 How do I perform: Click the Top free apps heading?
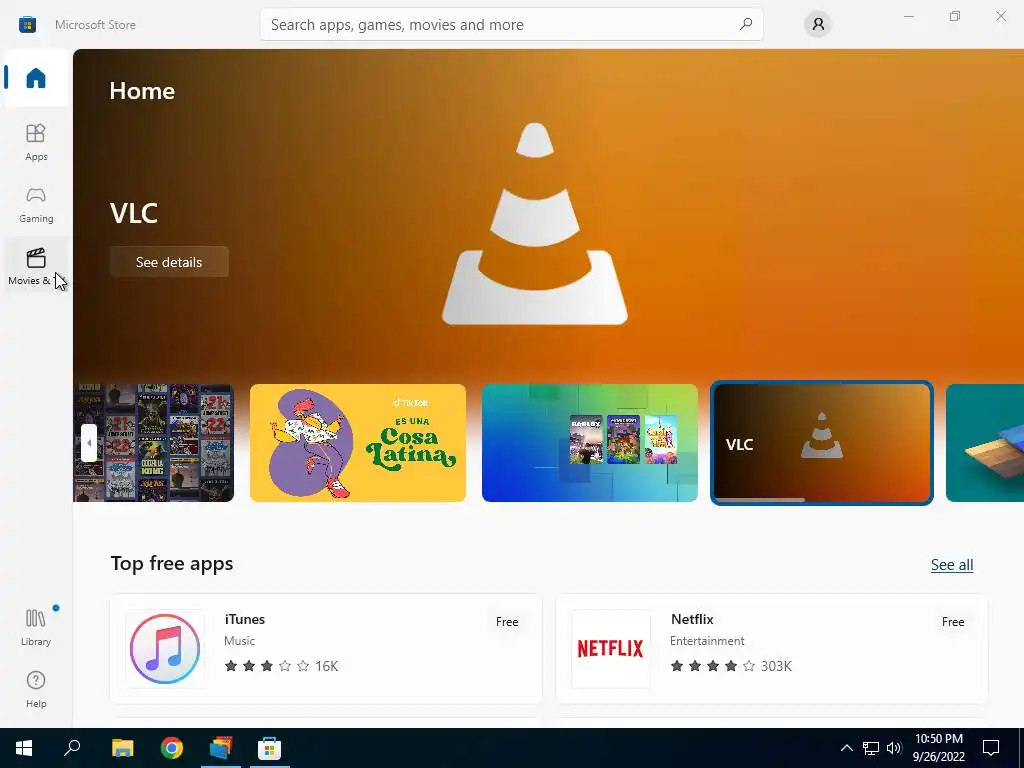172,564
